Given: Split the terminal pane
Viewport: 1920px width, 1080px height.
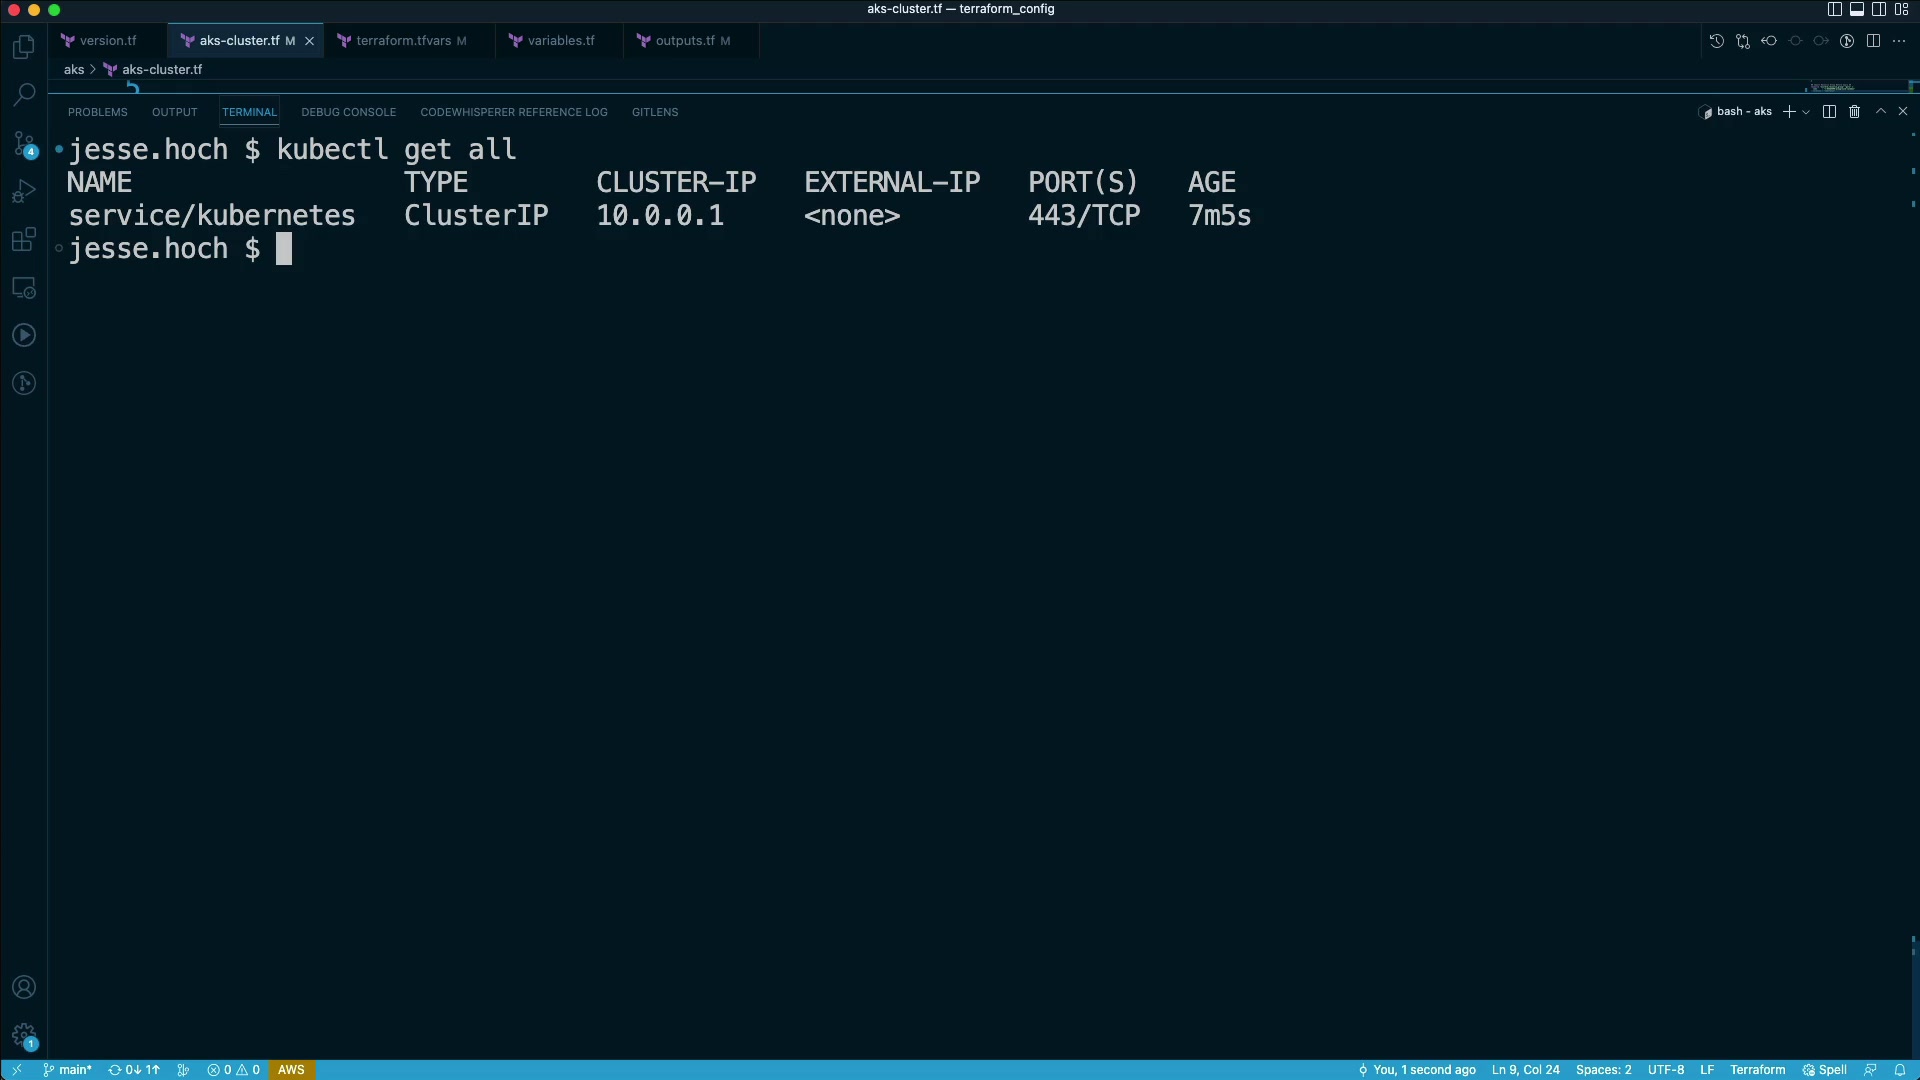Looking at the screenshot, I should click(1829, 112).
